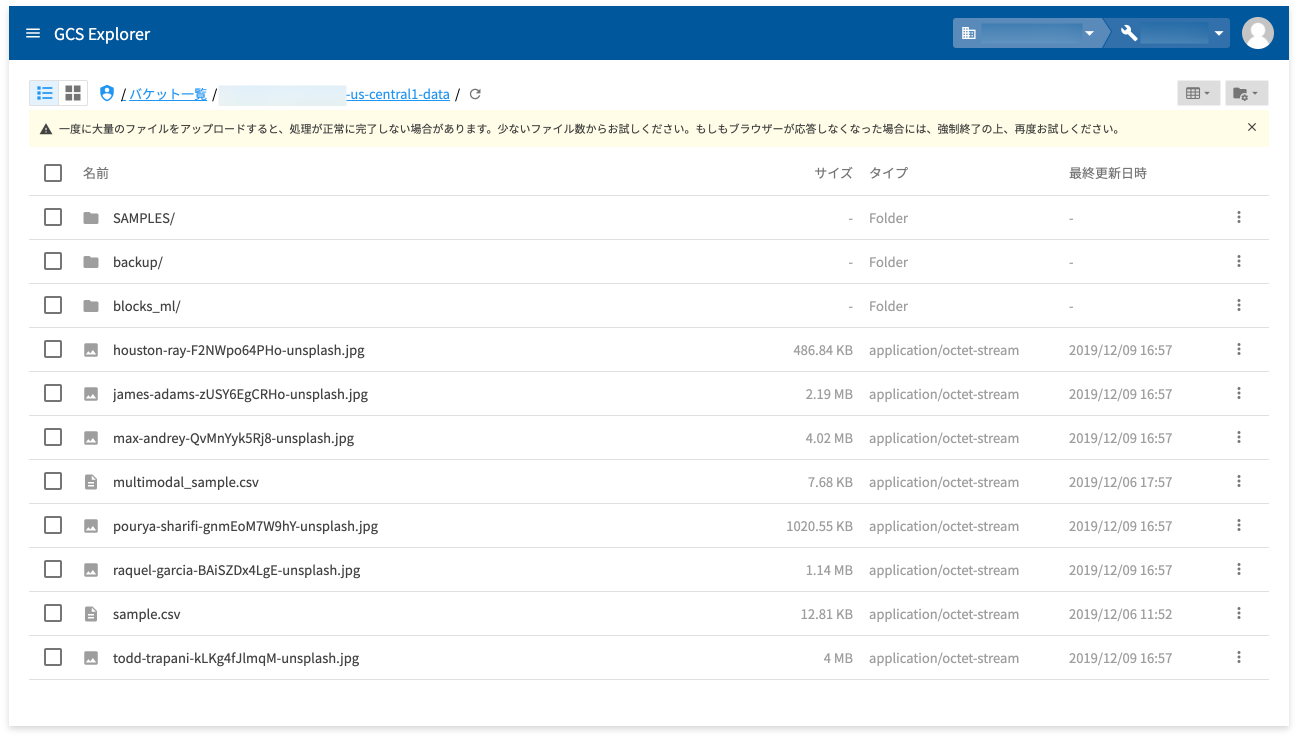Open the more menu for houston-ray jpg
The image size is (1298, 738).
tap(1239, 349)
